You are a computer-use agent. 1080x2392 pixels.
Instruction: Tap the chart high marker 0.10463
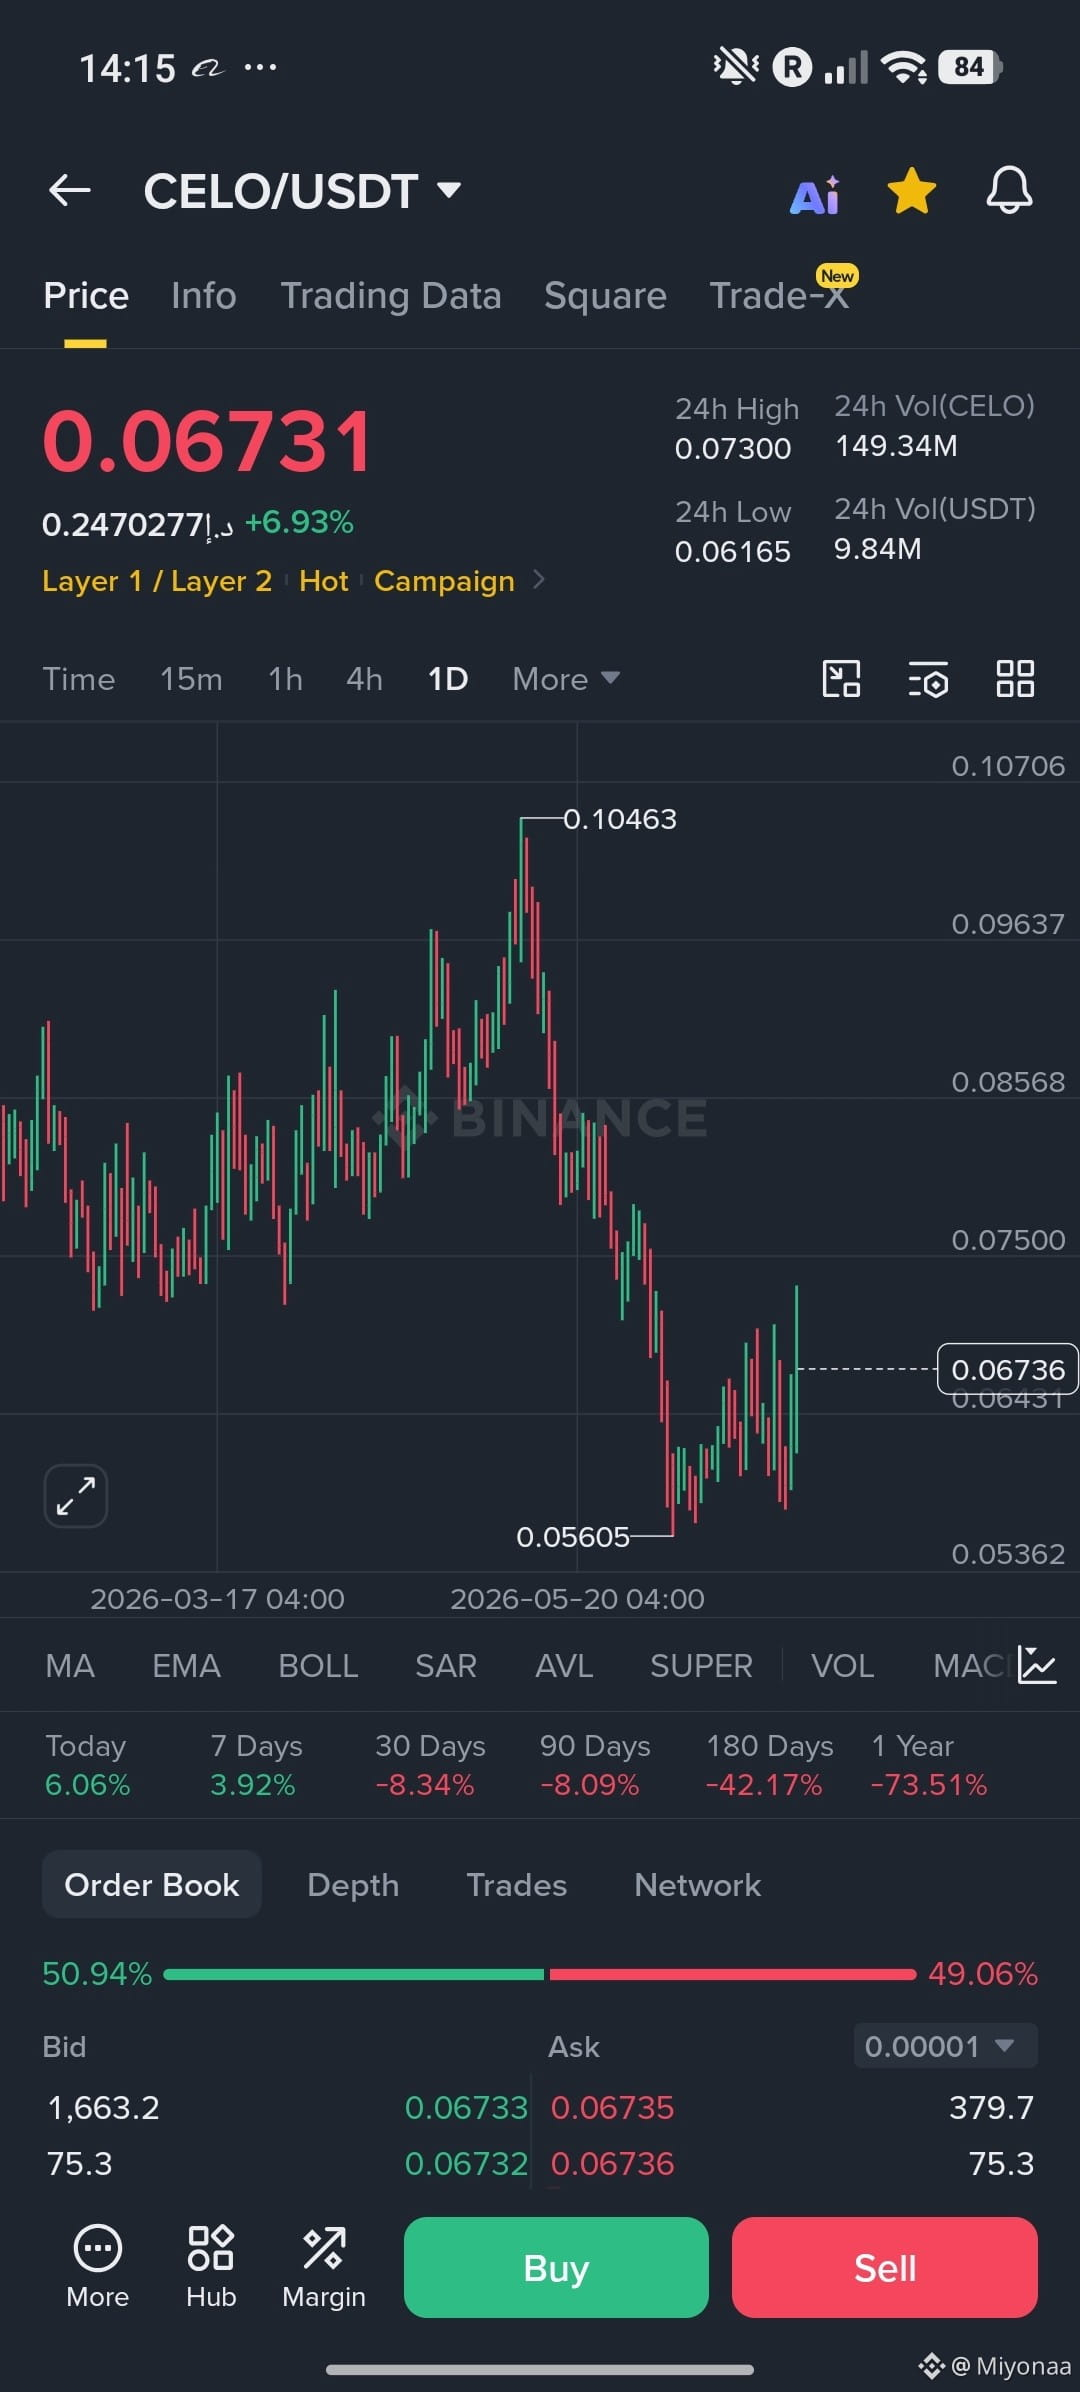620,819
